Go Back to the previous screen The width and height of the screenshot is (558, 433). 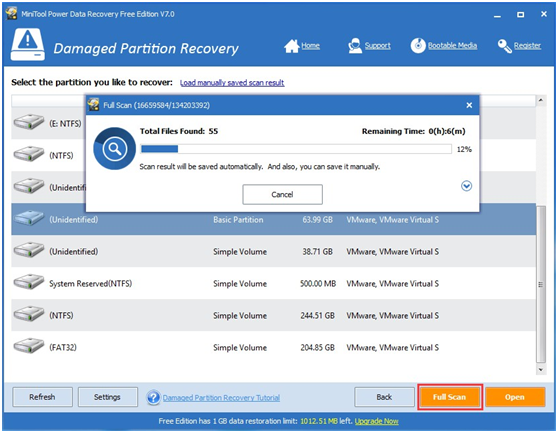tap(384, 397)
